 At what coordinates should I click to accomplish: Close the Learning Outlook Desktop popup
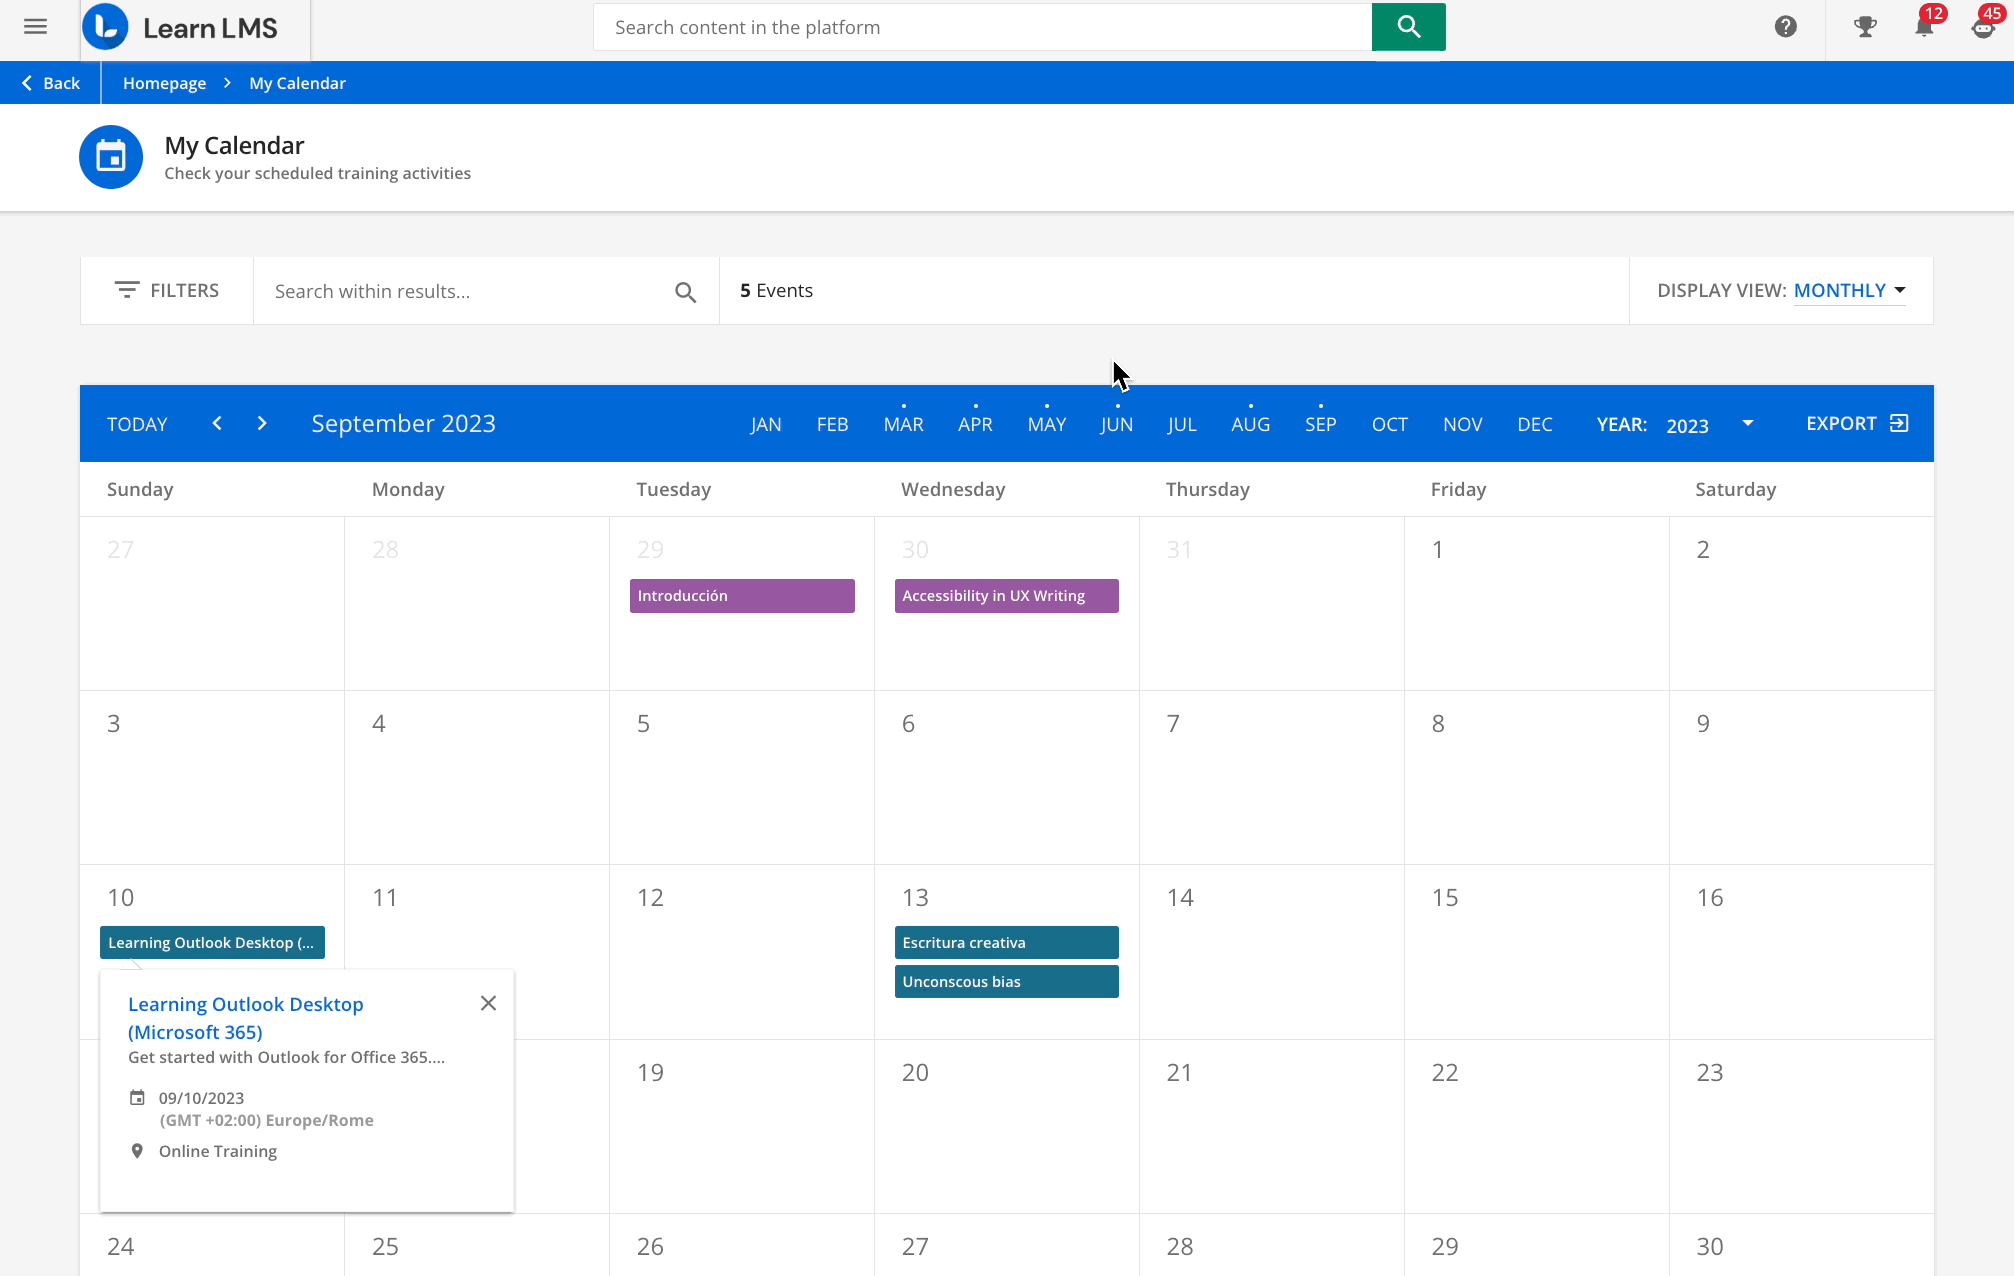coord(488,1003)
